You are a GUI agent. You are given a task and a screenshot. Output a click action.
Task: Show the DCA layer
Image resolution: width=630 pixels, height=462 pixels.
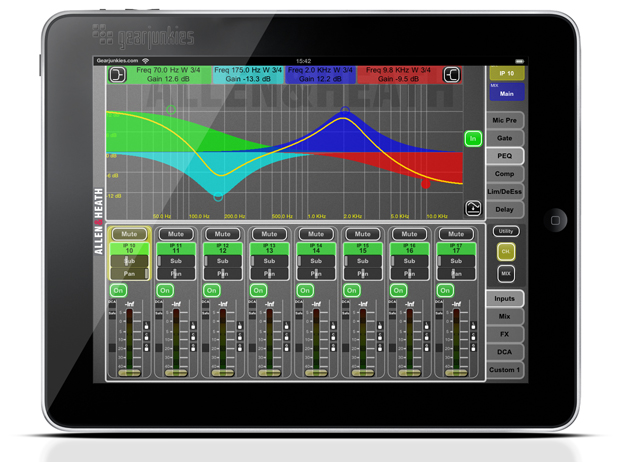505,352
